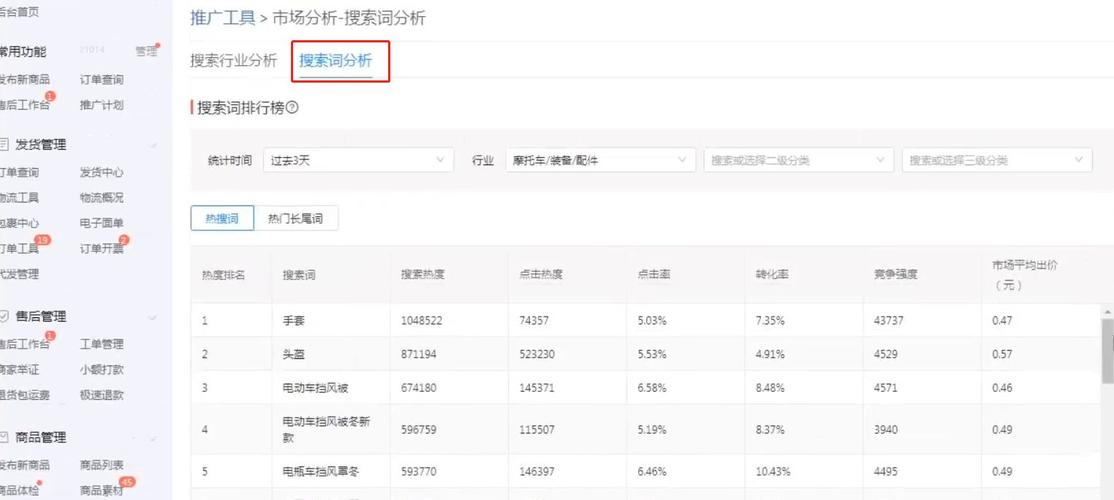
Task: Open 订单查询 under 常用功能
Action: pyautogui.click(x=102, y=80)
